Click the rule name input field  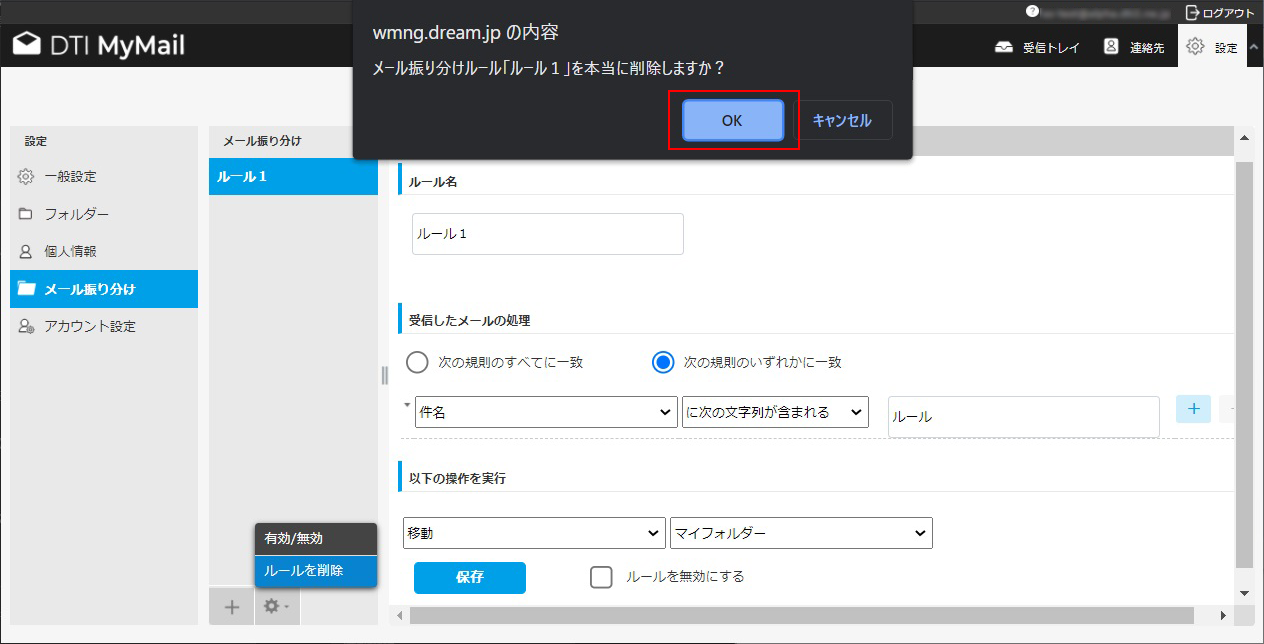pyautogui.click(x=548, y=233)
